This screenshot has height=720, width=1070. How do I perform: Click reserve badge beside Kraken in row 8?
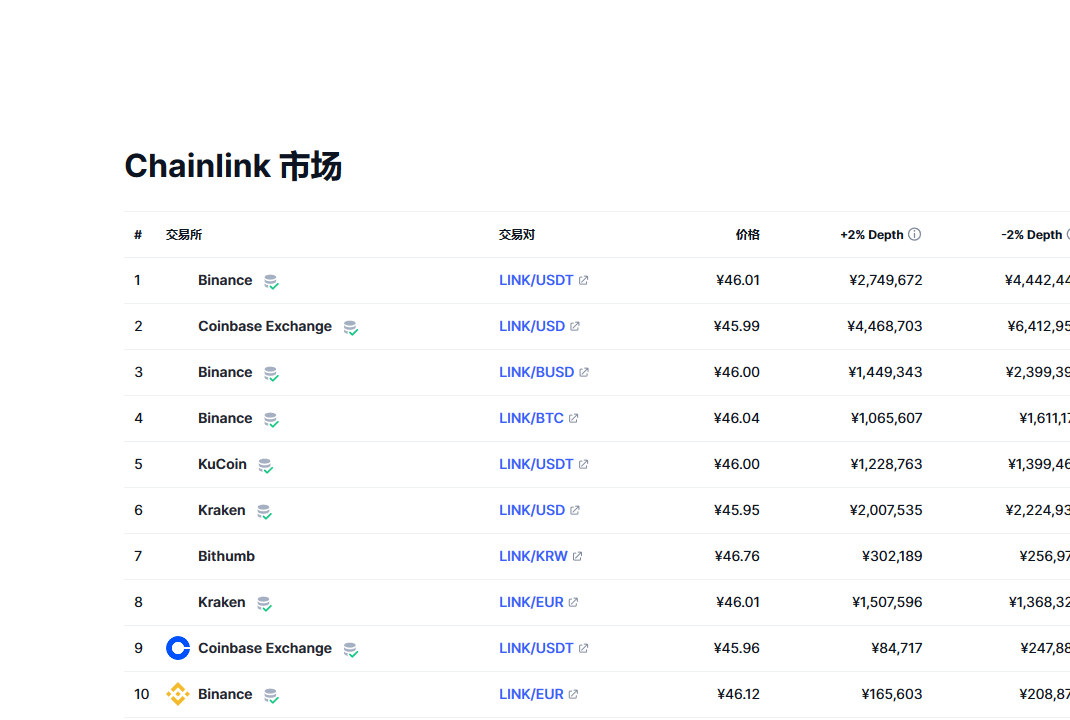(x=264, y=603)
